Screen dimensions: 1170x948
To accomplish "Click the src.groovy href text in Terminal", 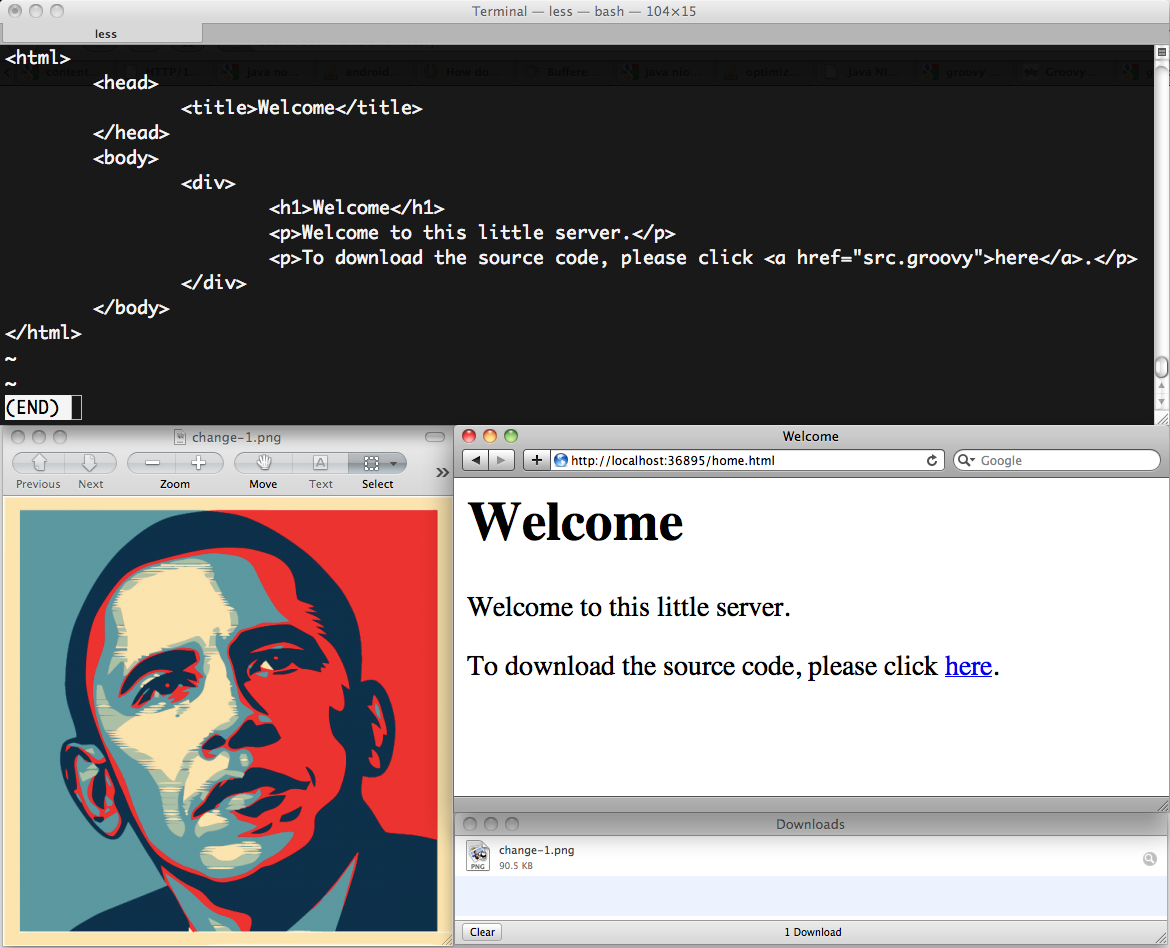I will pos(918,258).
